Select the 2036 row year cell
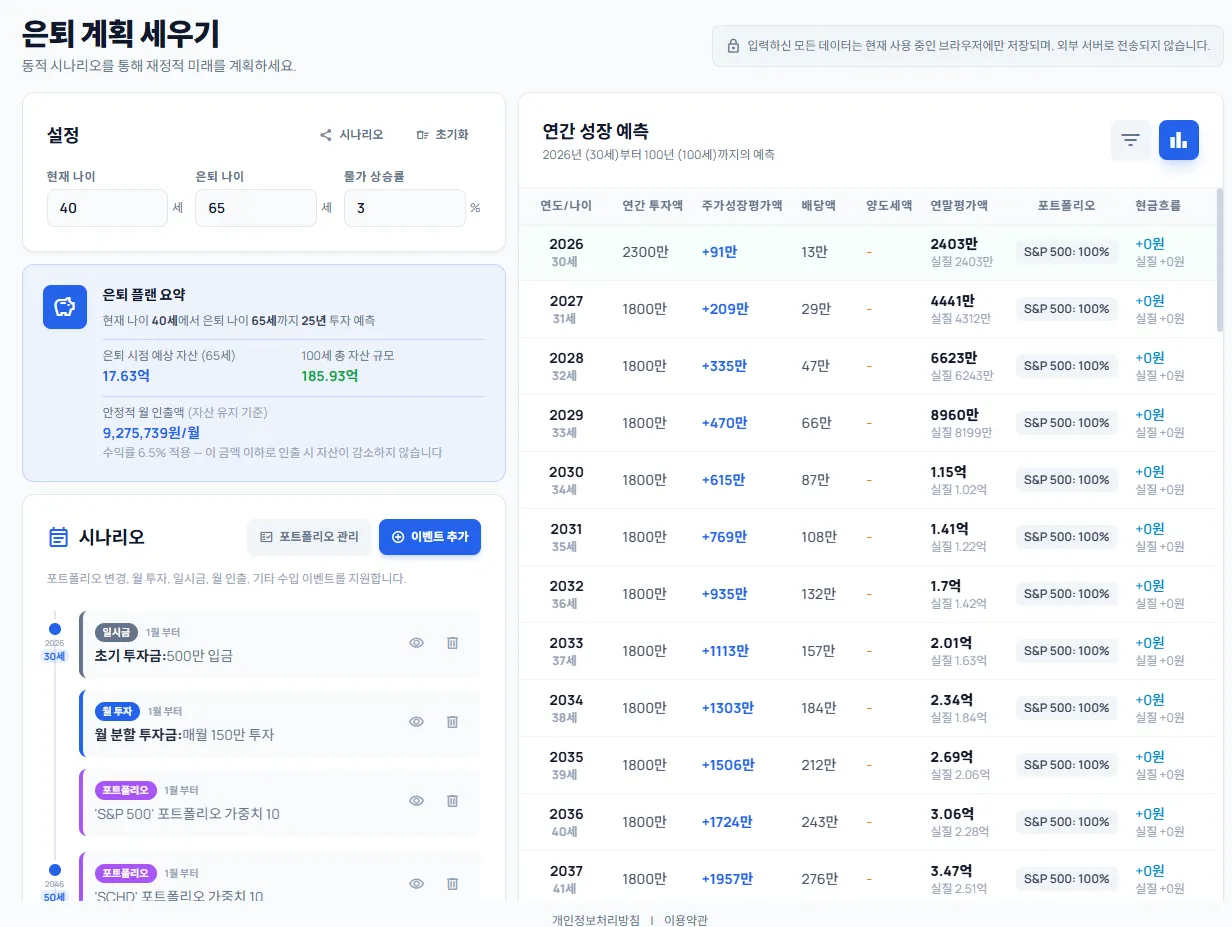This screenshot has width=1232, height=927. point(566,822)
